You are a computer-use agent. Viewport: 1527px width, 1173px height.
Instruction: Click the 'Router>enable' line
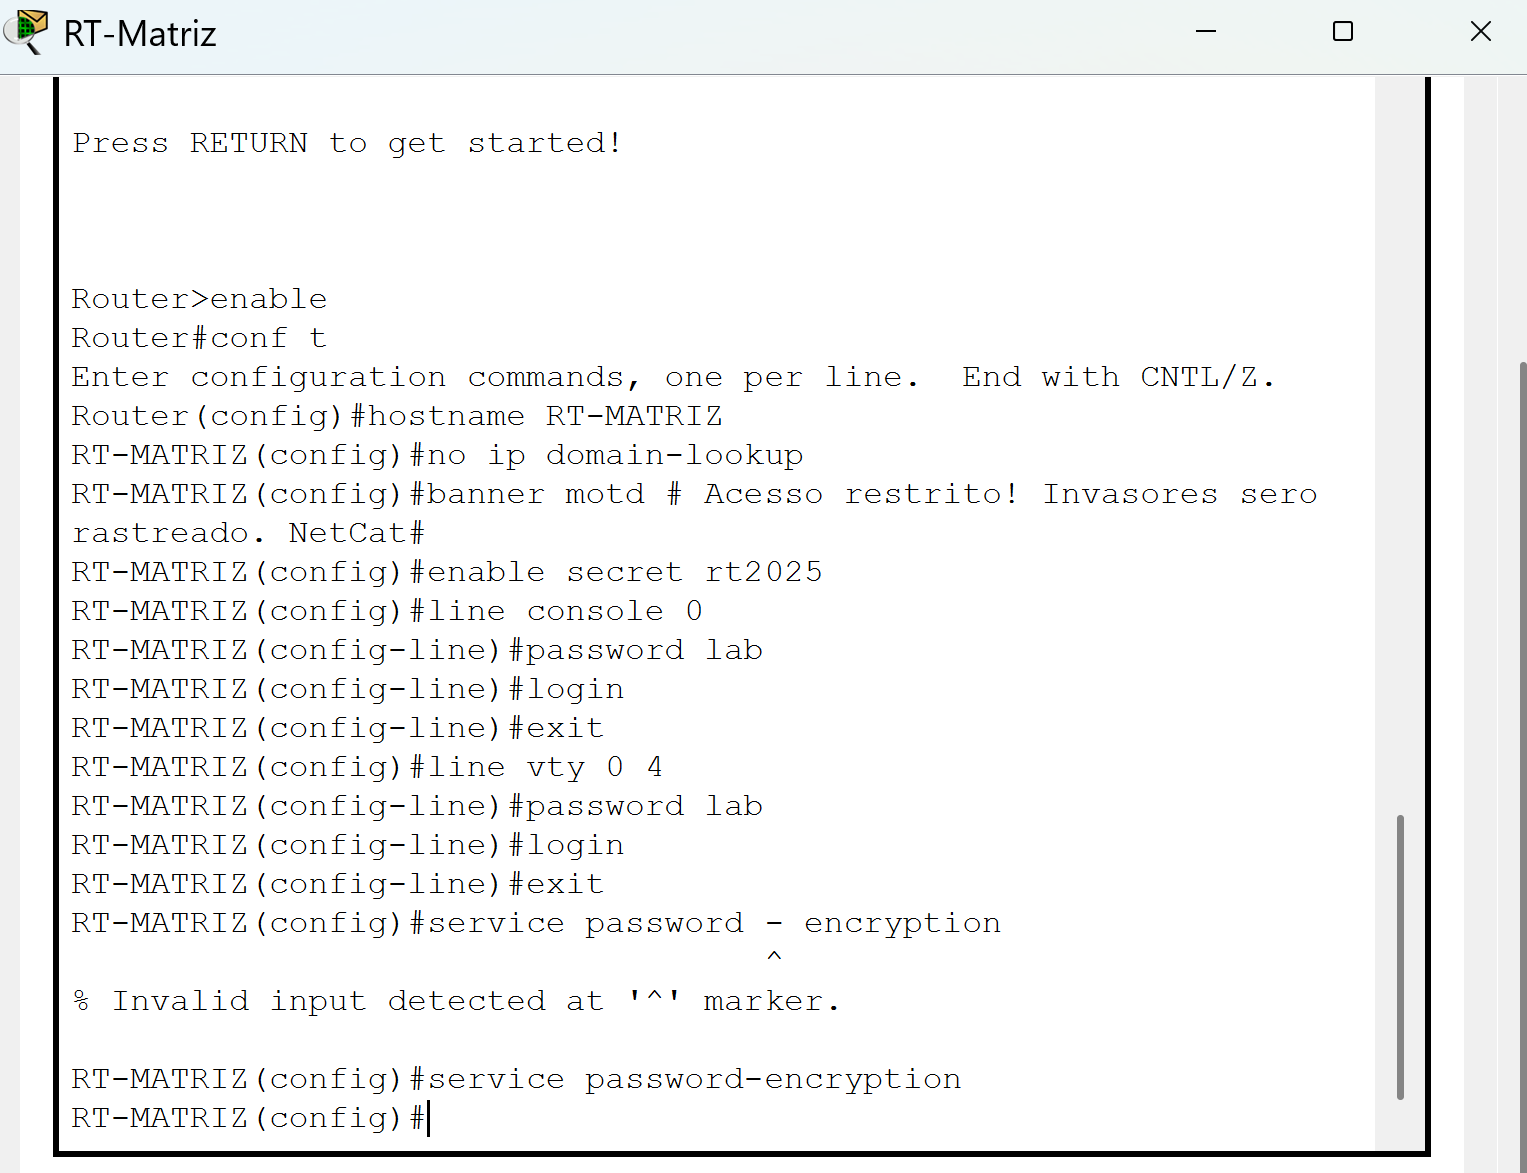pyautogui.click(x=199, y=299)
